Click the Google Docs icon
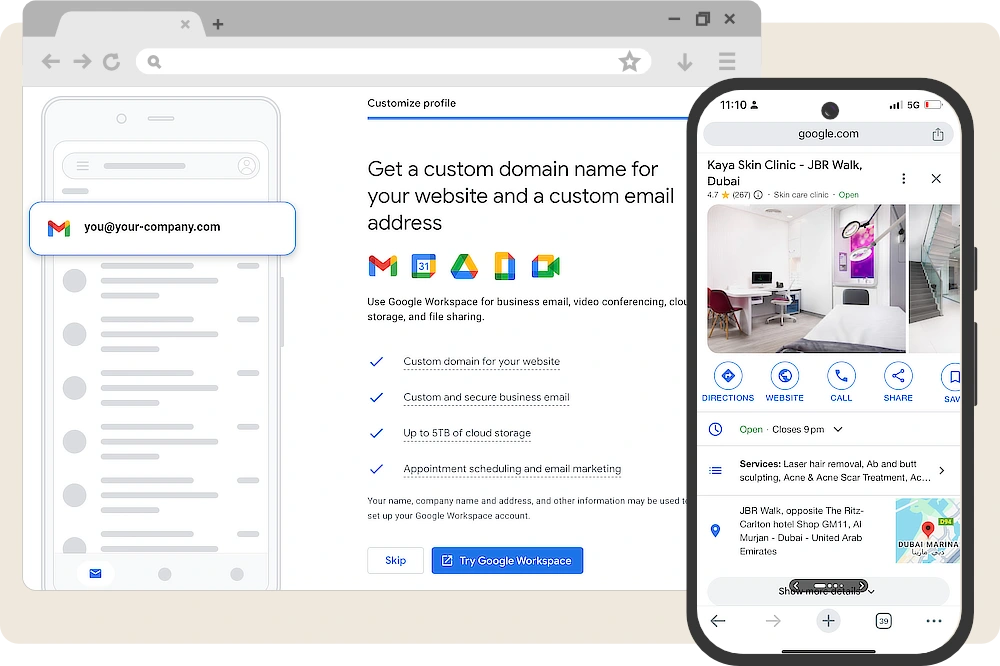This screenshot has width=1000, height=666. (x=504, y=266)
